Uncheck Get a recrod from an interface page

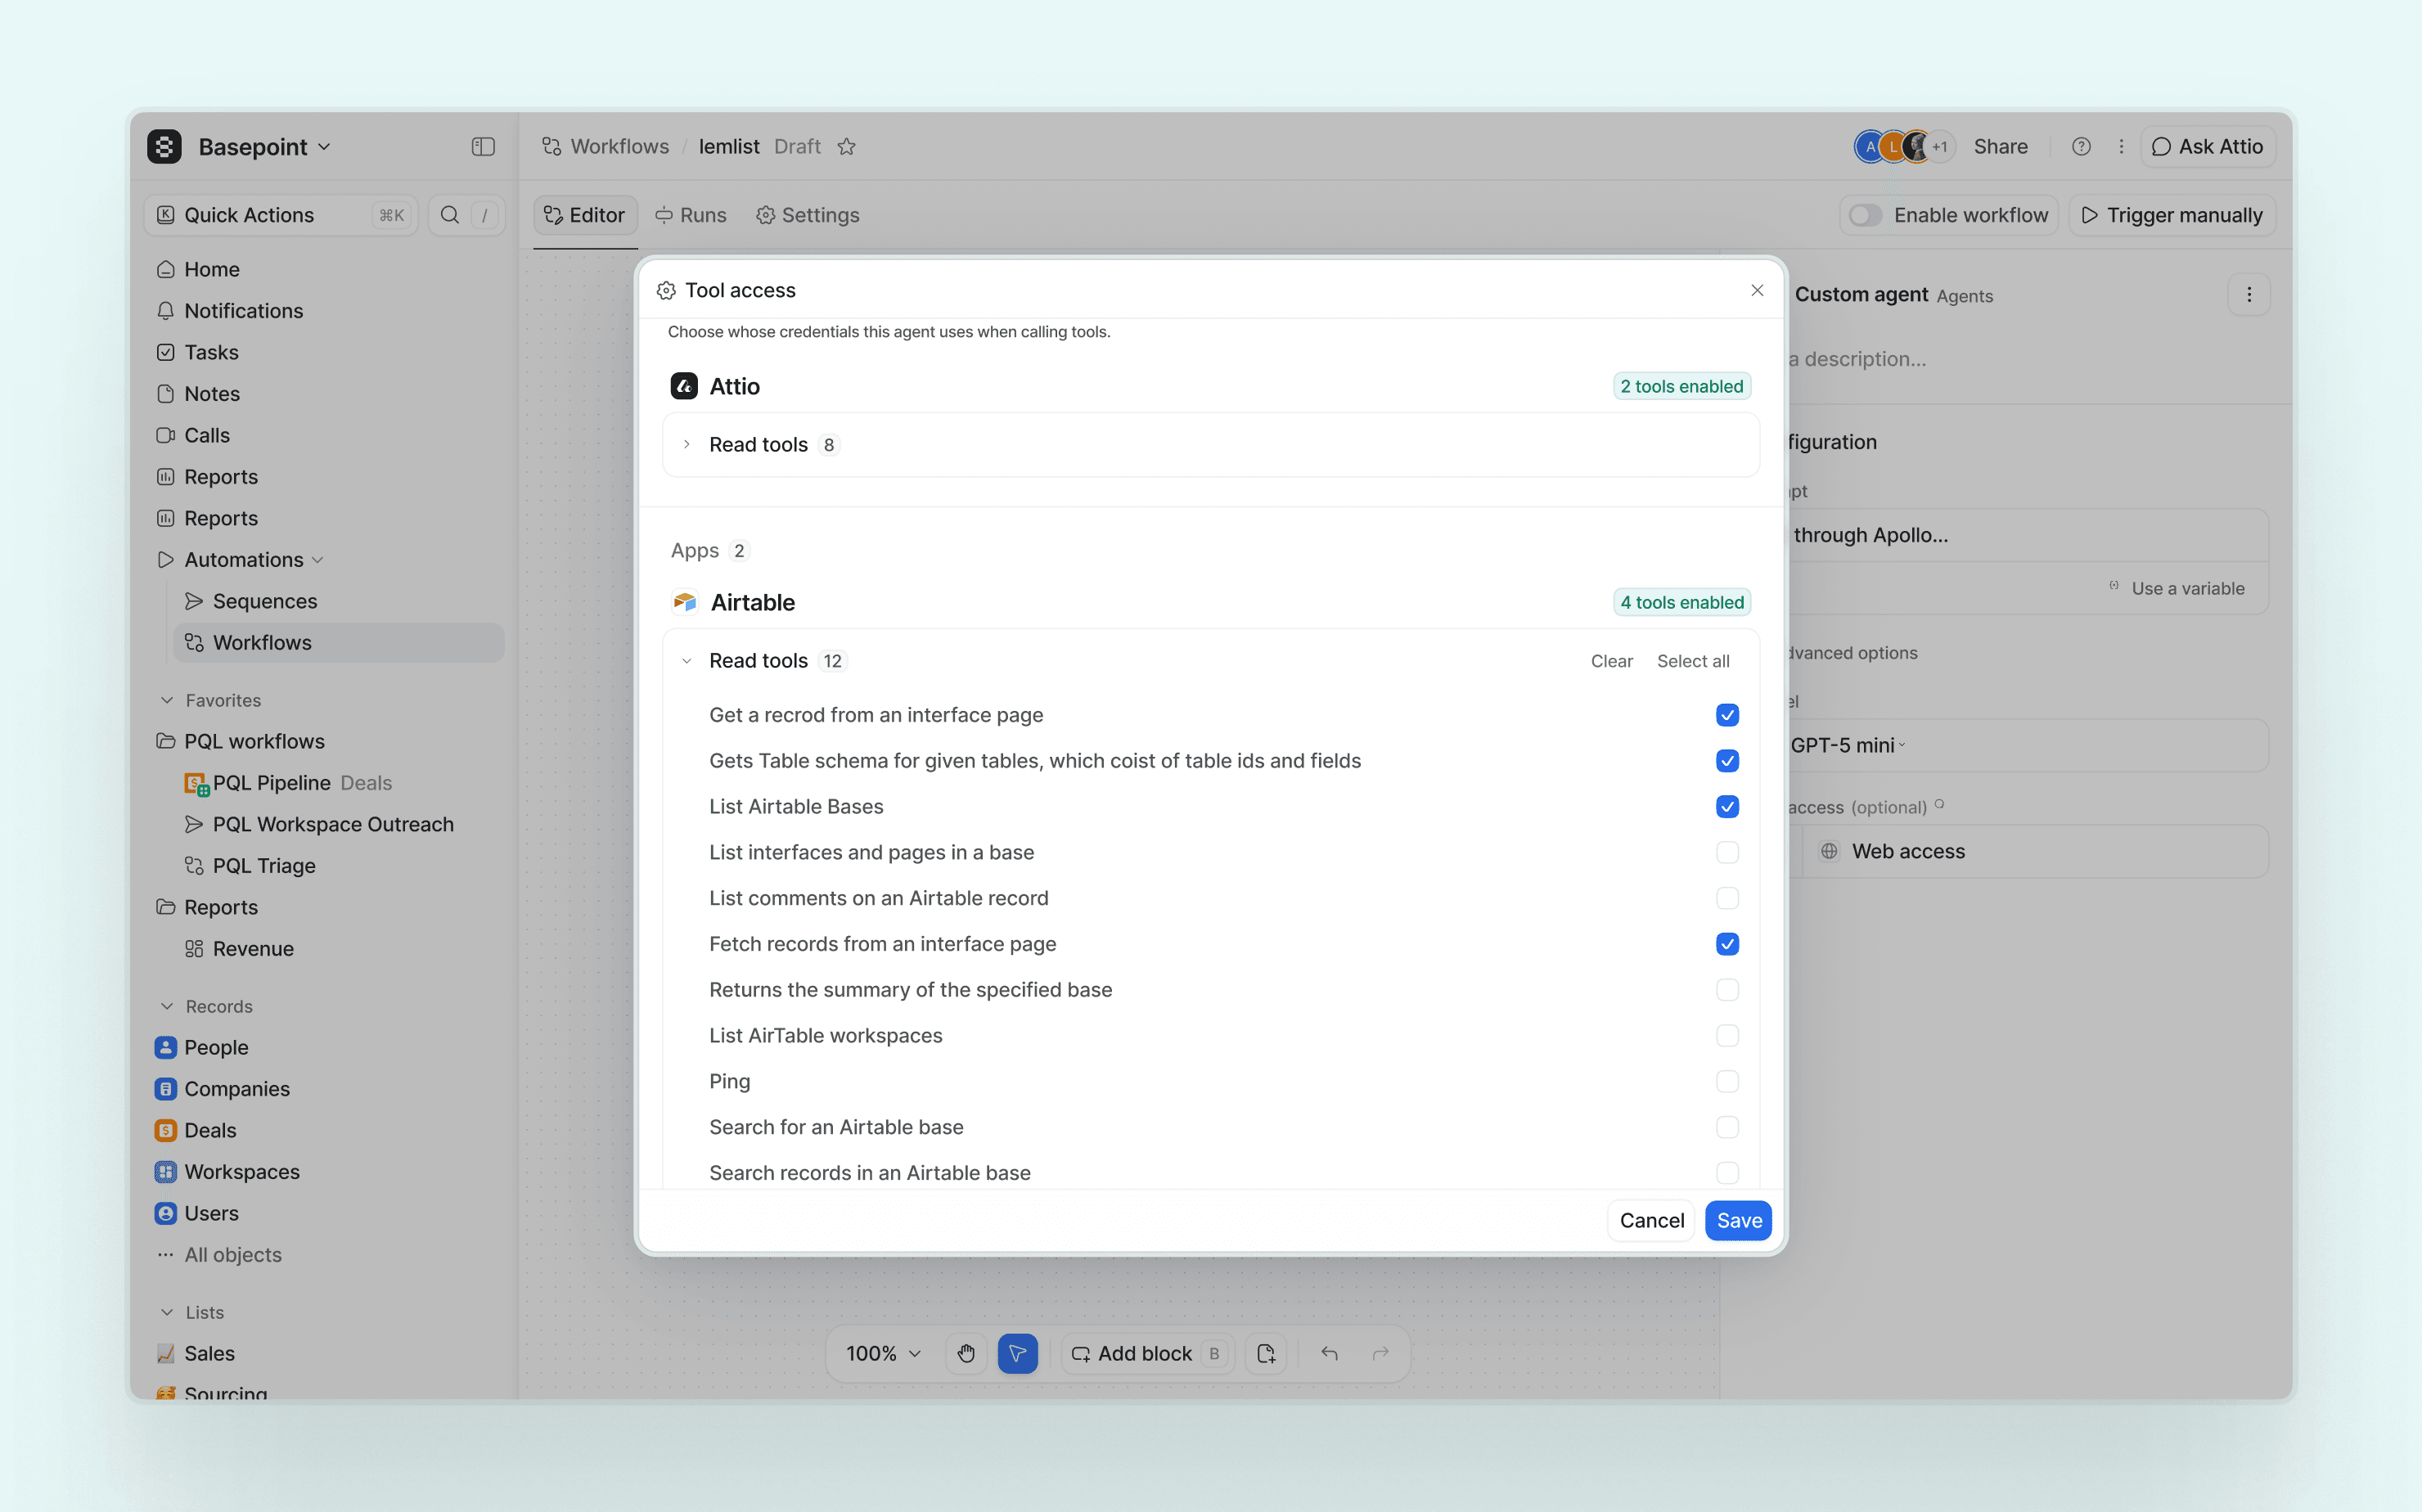tap(1727, 715)
